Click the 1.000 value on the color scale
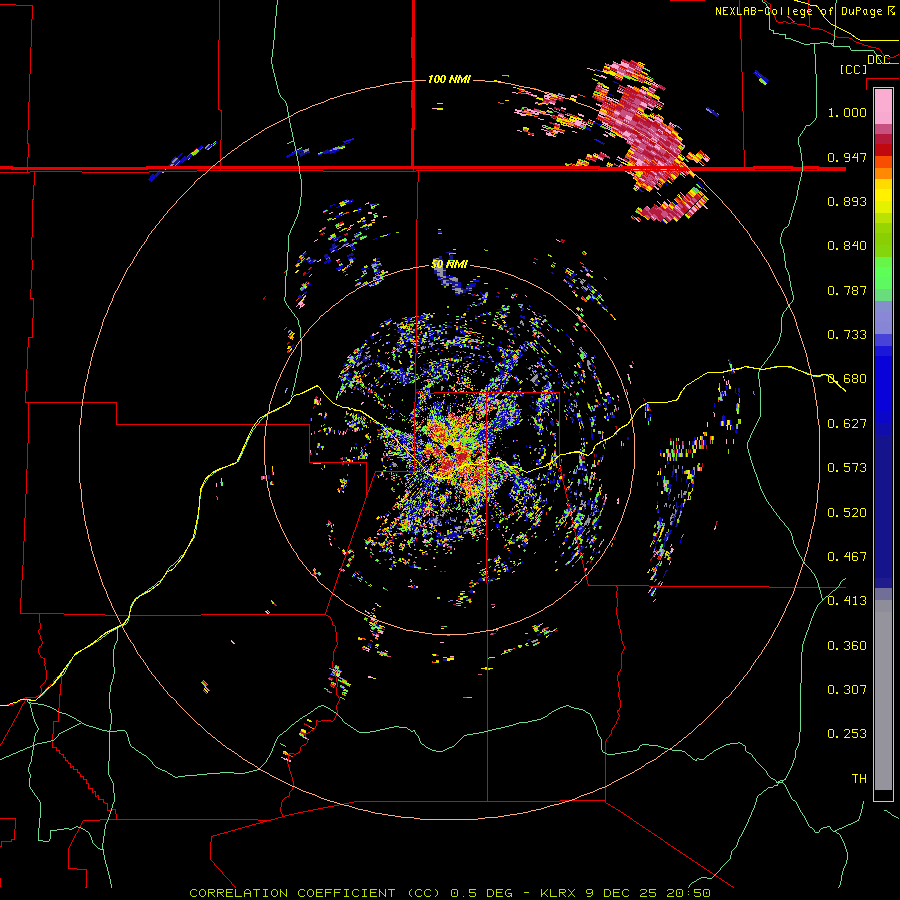 (847, 112)
